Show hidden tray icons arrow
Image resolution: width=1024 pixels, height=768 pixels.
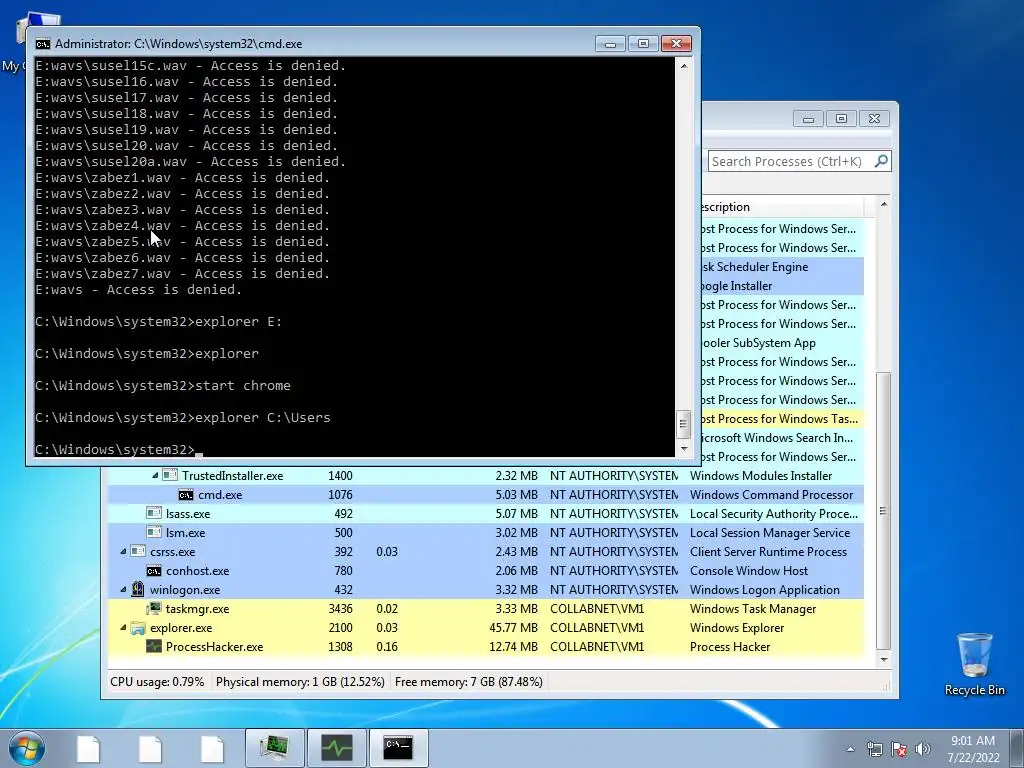tap(850, 749)
